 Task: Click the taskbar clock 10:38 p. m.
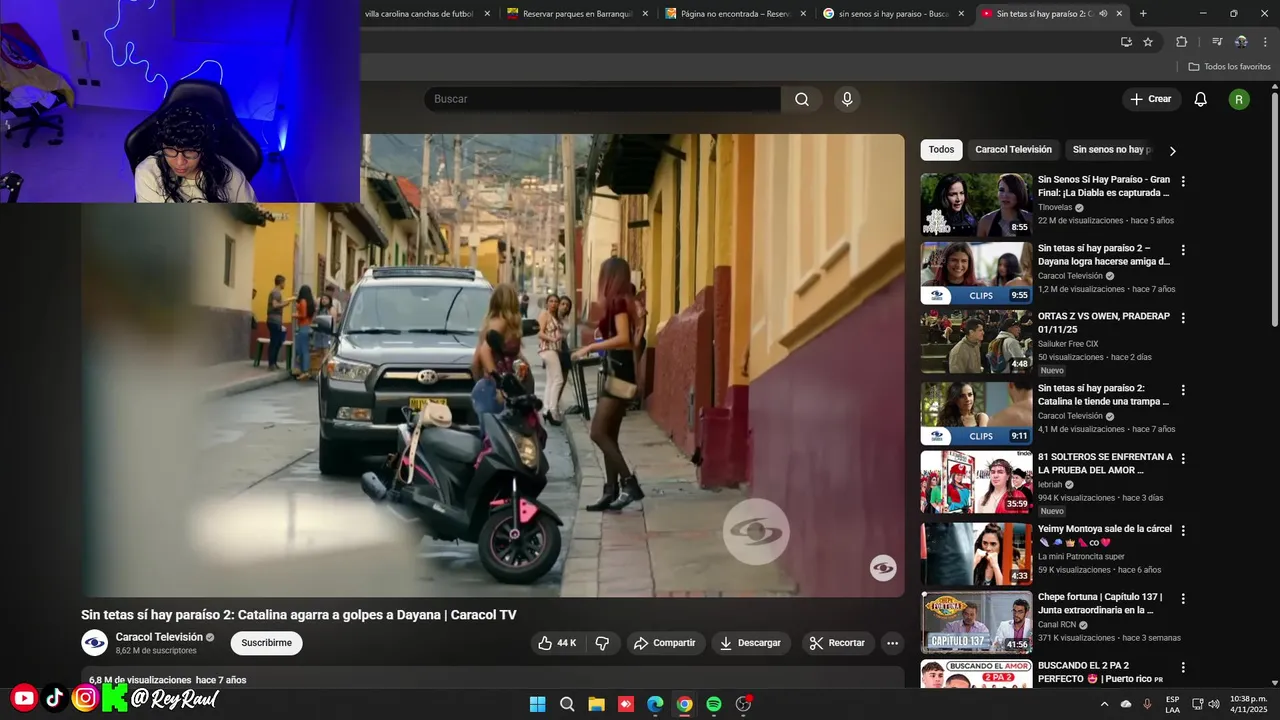coord(1248,704)
